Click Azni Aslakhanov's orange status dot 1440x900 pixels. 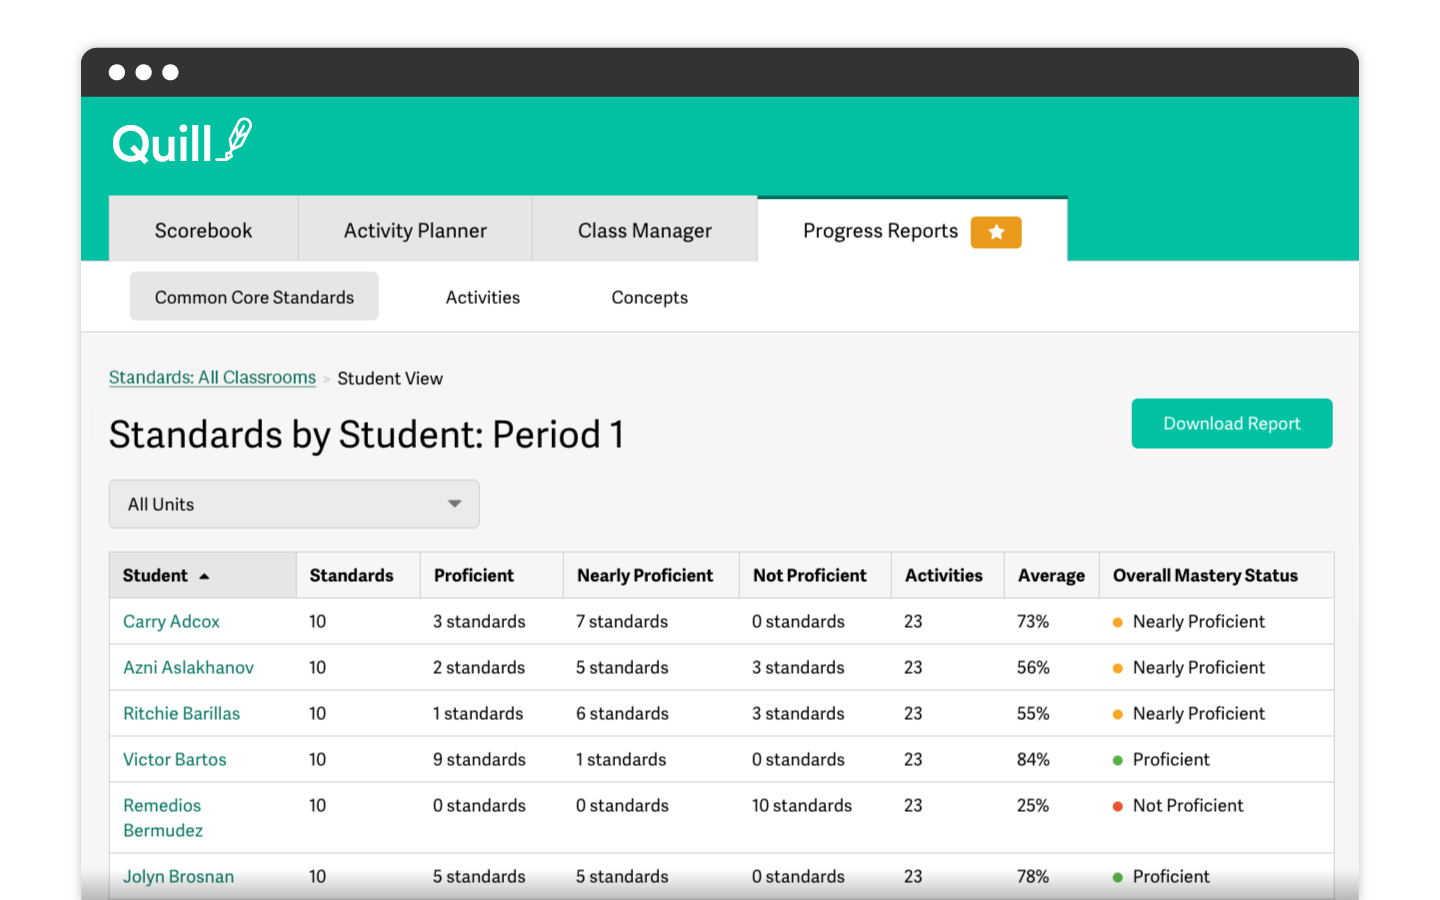(1118, 668)
